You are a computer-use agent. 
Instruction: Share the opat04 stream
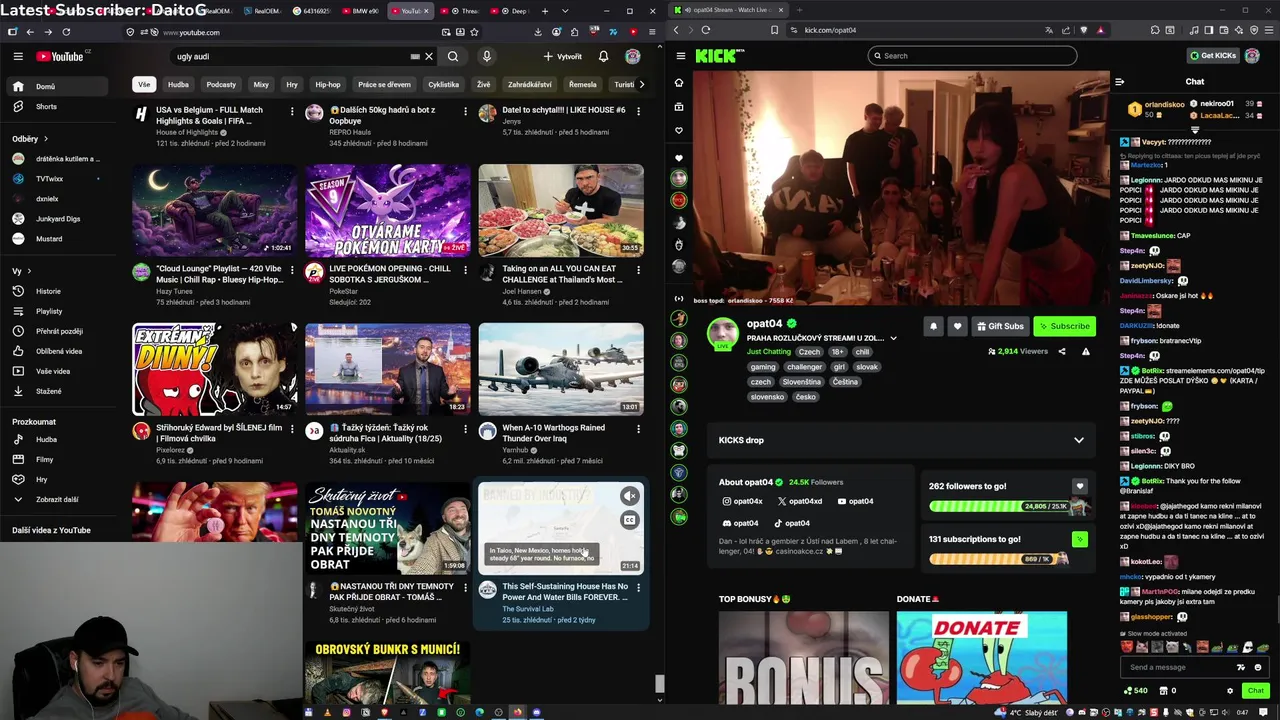[x=1062, y=351]
